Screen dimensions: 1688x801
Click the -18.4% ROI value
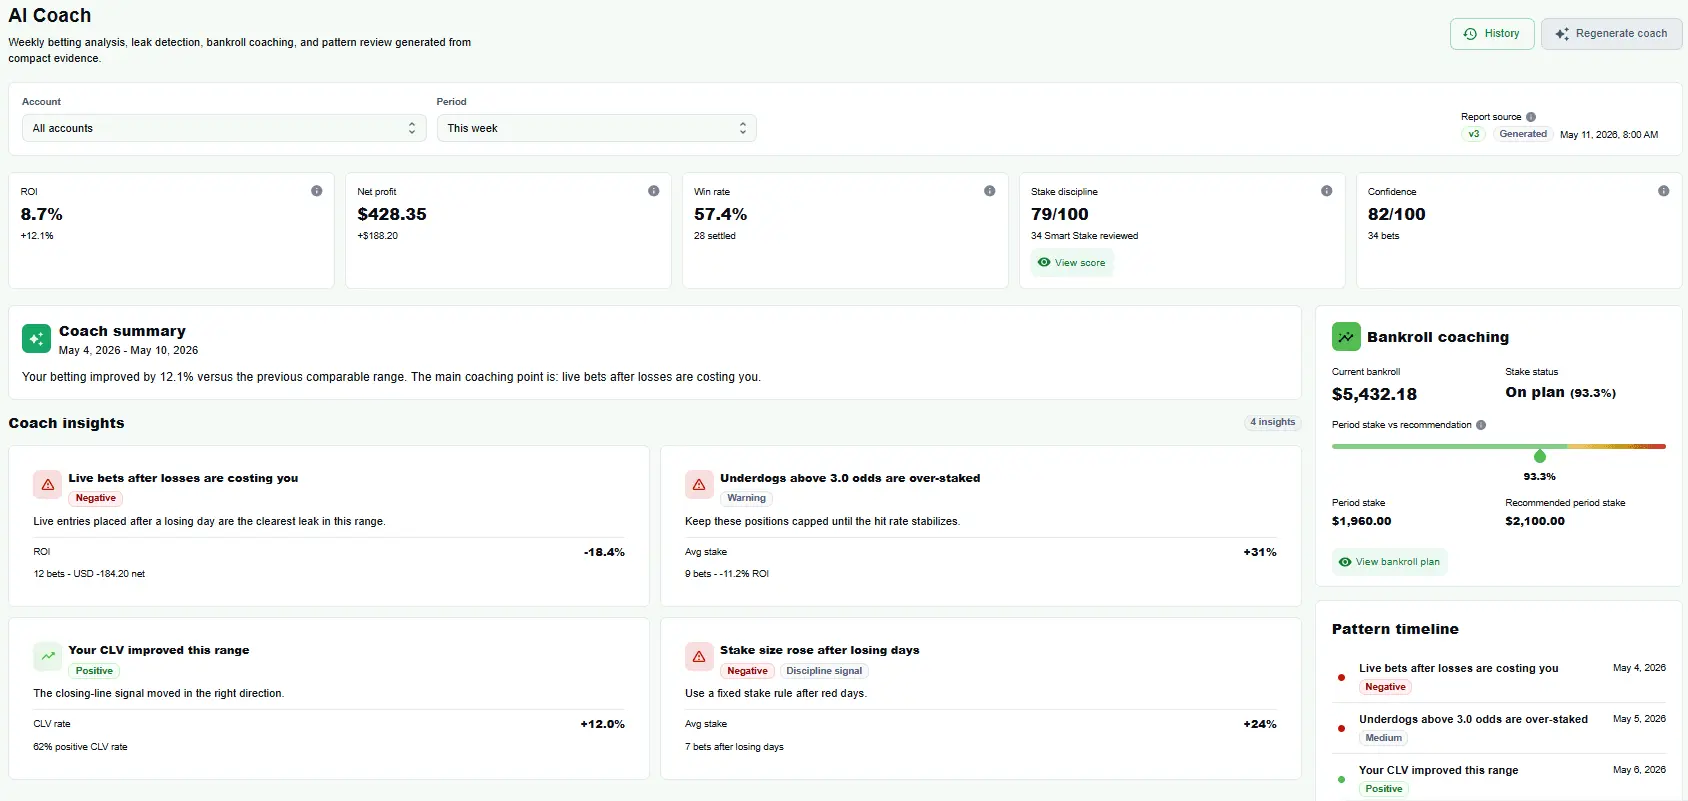pos(604,552)
